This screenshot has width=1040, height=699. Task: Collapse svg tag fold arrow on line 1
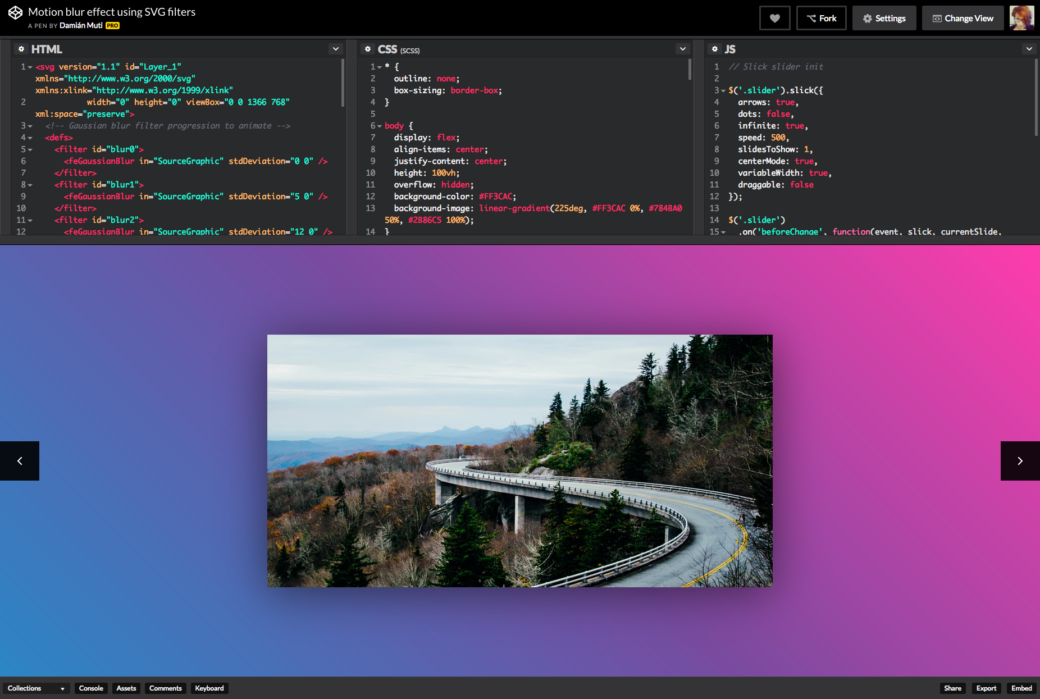[30, 67]
